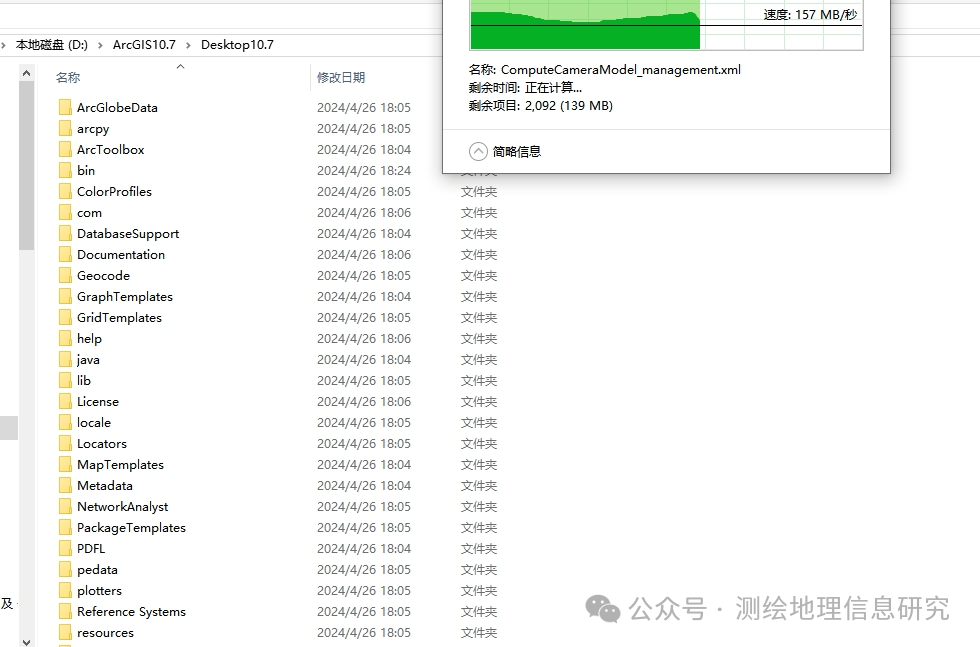Viewport: 980px width, 647px height.
Task: Open the bin folder
Action: (x=88, y=170)
